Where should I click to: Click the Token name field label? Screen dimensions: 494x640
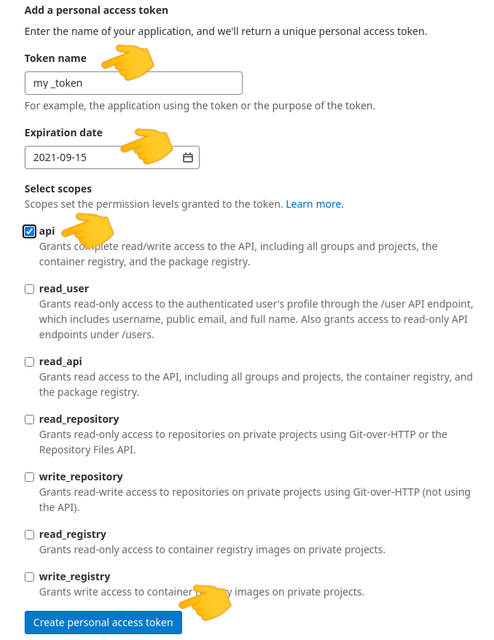(x=56, y=58)
